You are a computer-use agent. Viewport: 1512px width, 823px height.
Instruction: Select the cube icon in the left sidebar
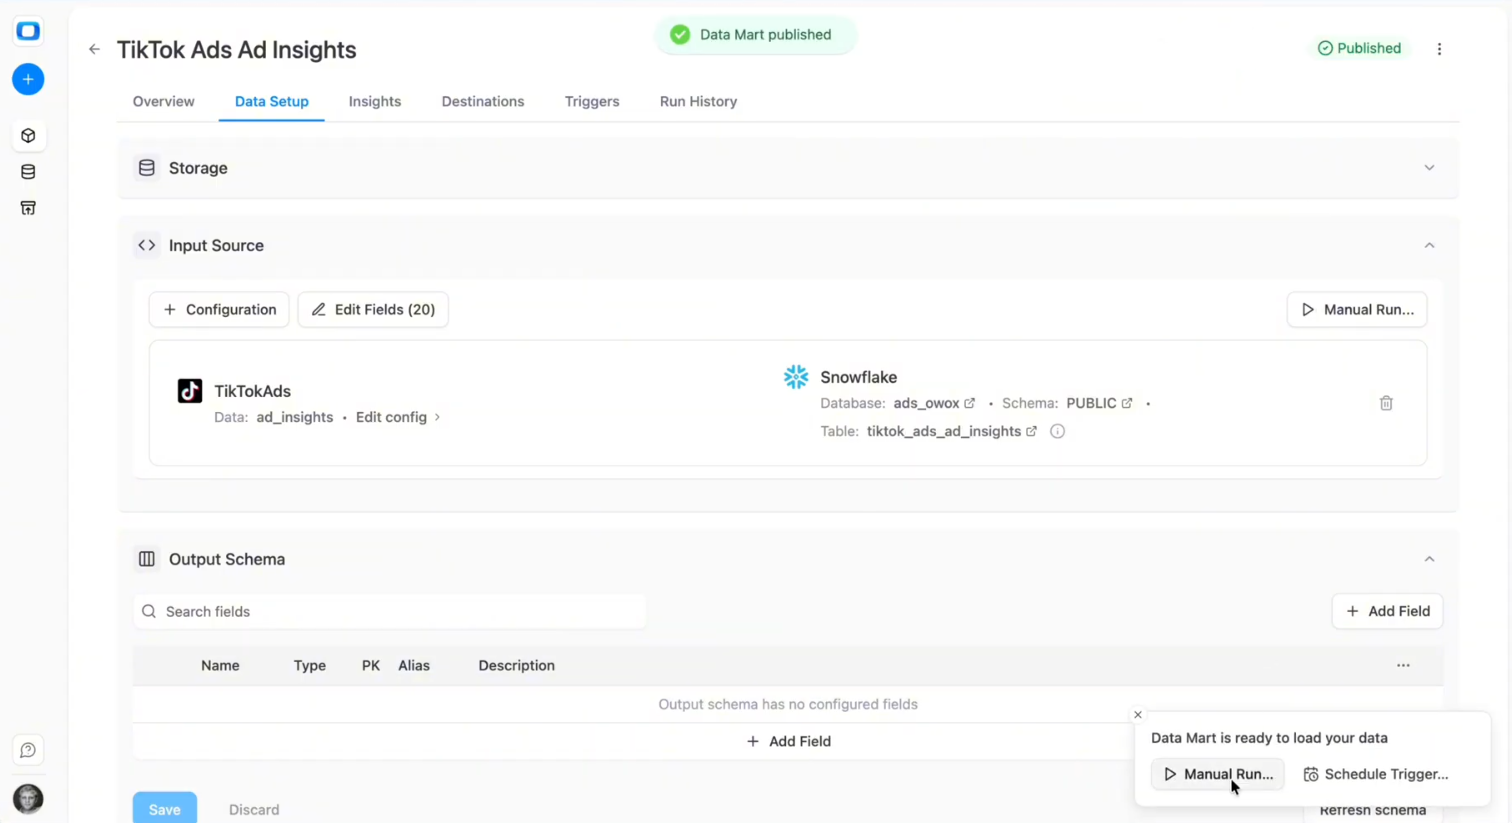tap(28, 135)
